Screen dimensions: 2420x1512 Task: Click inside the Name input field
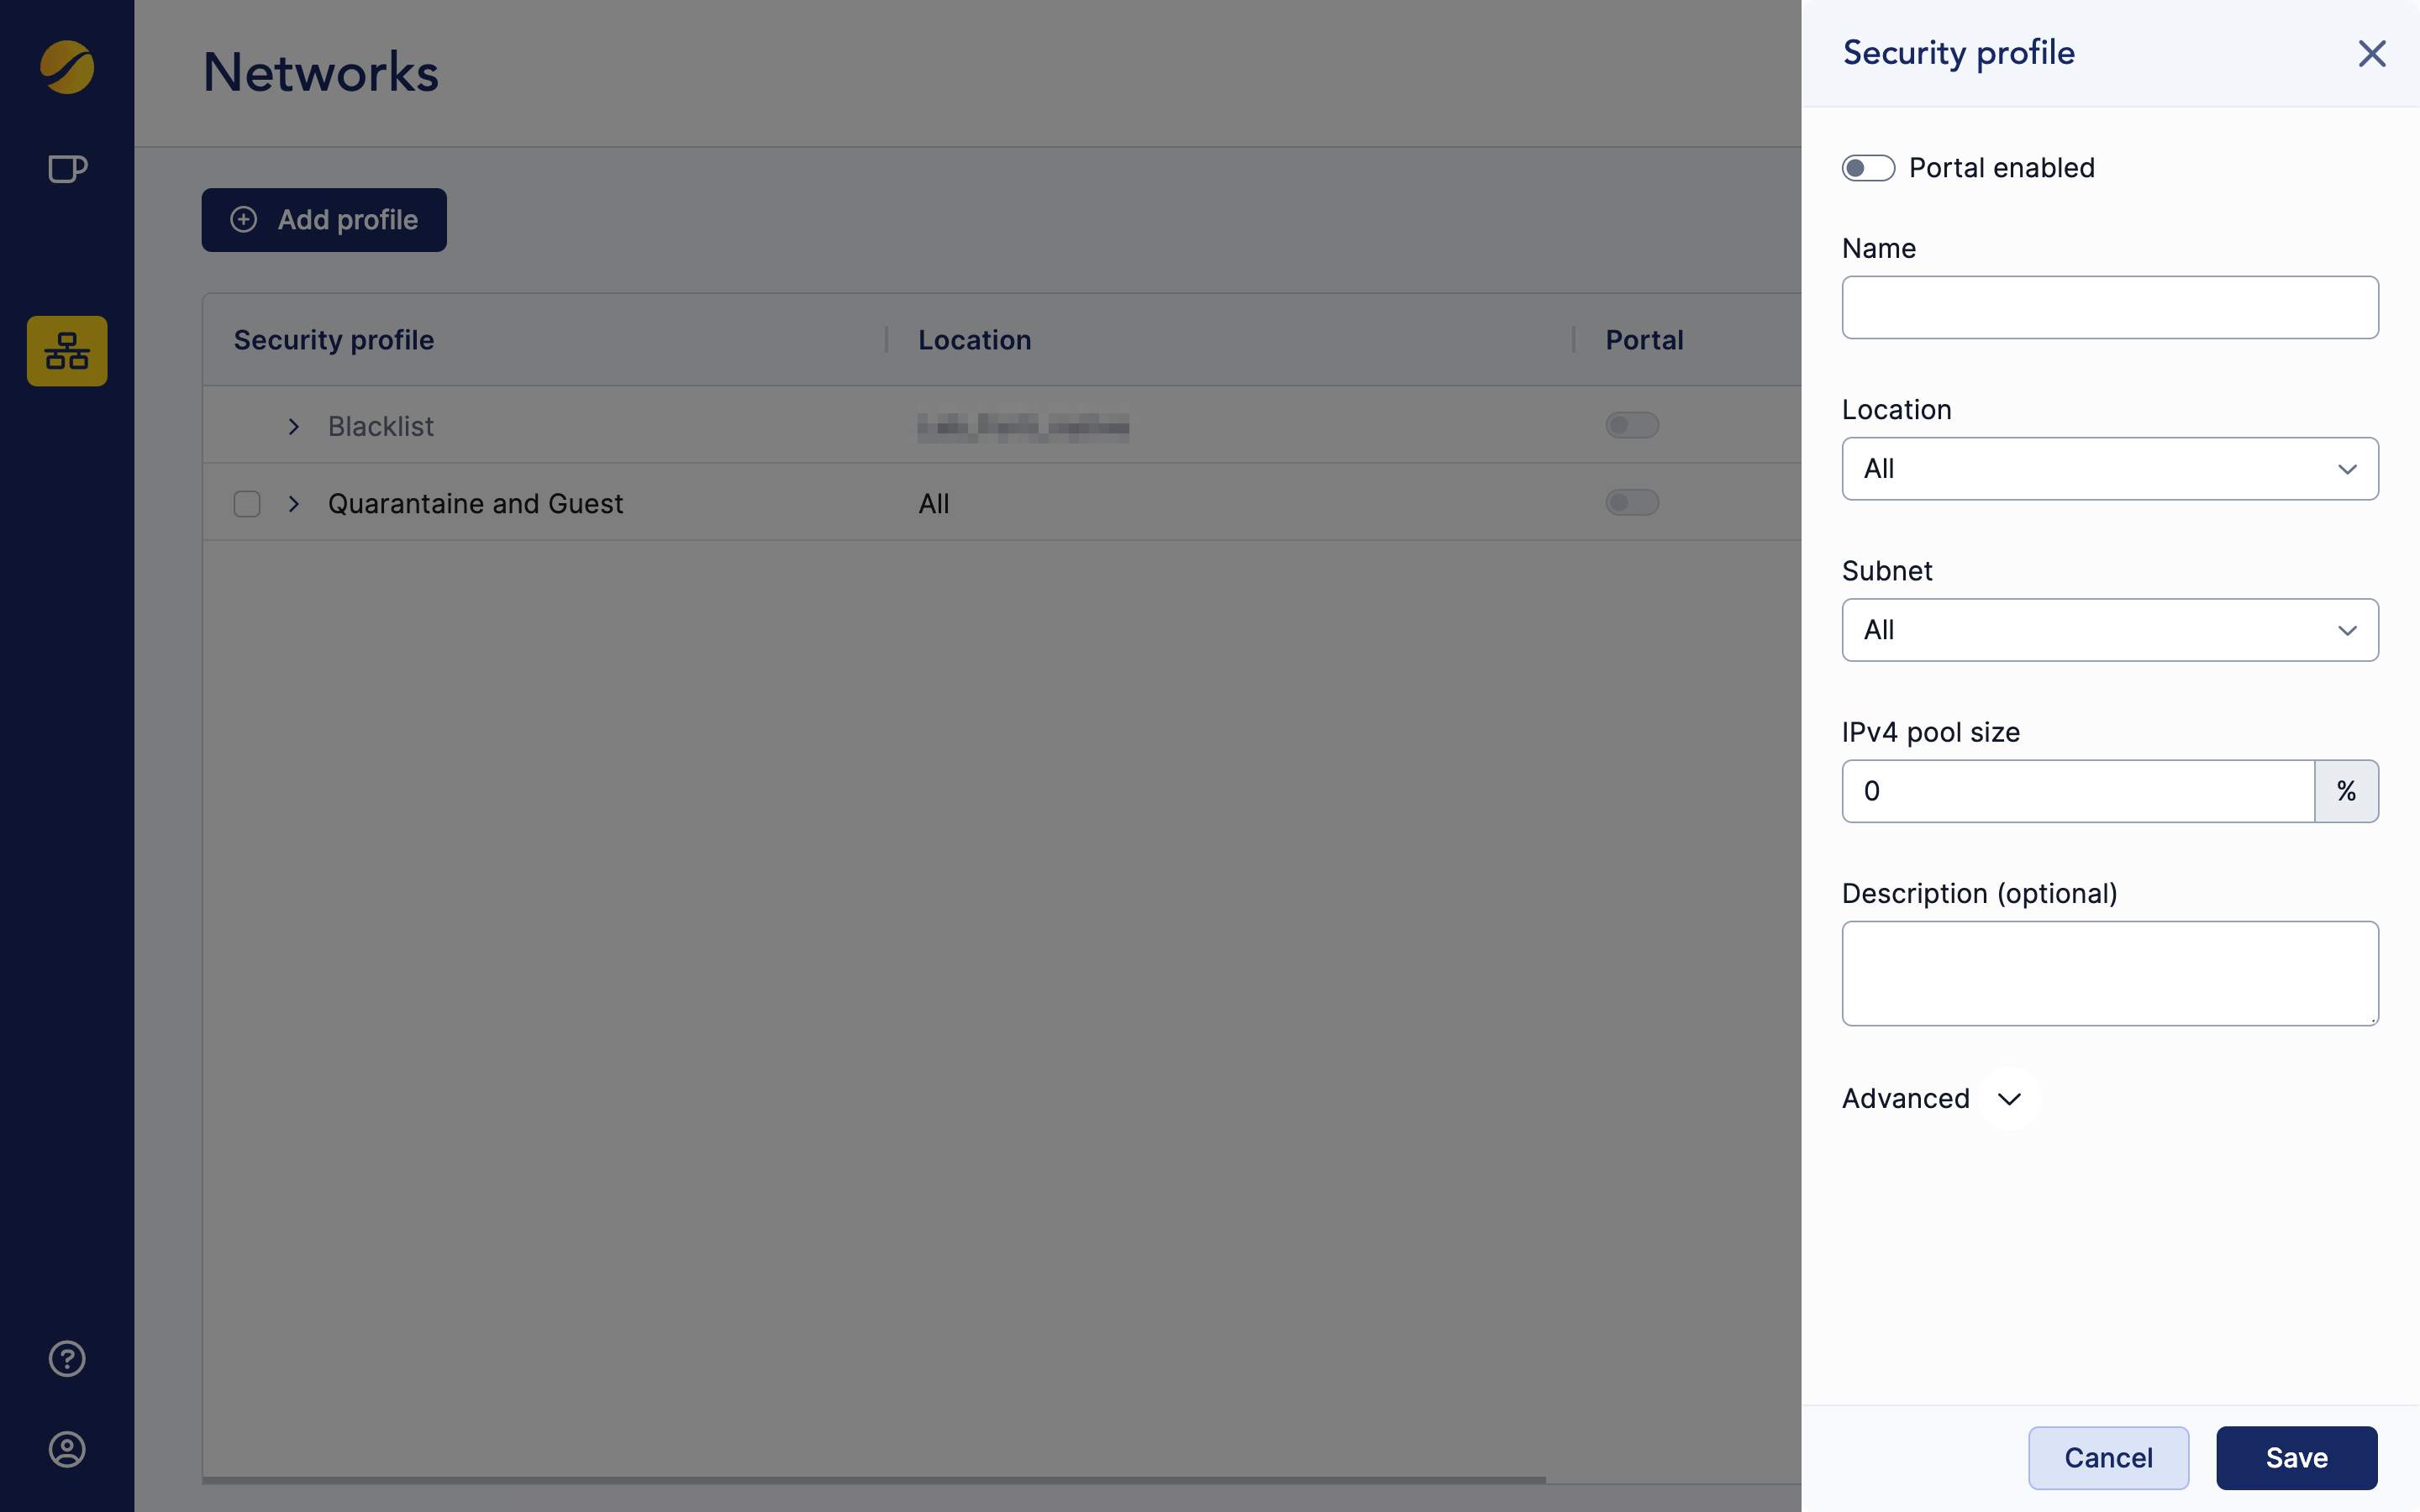coord(2109,307)
